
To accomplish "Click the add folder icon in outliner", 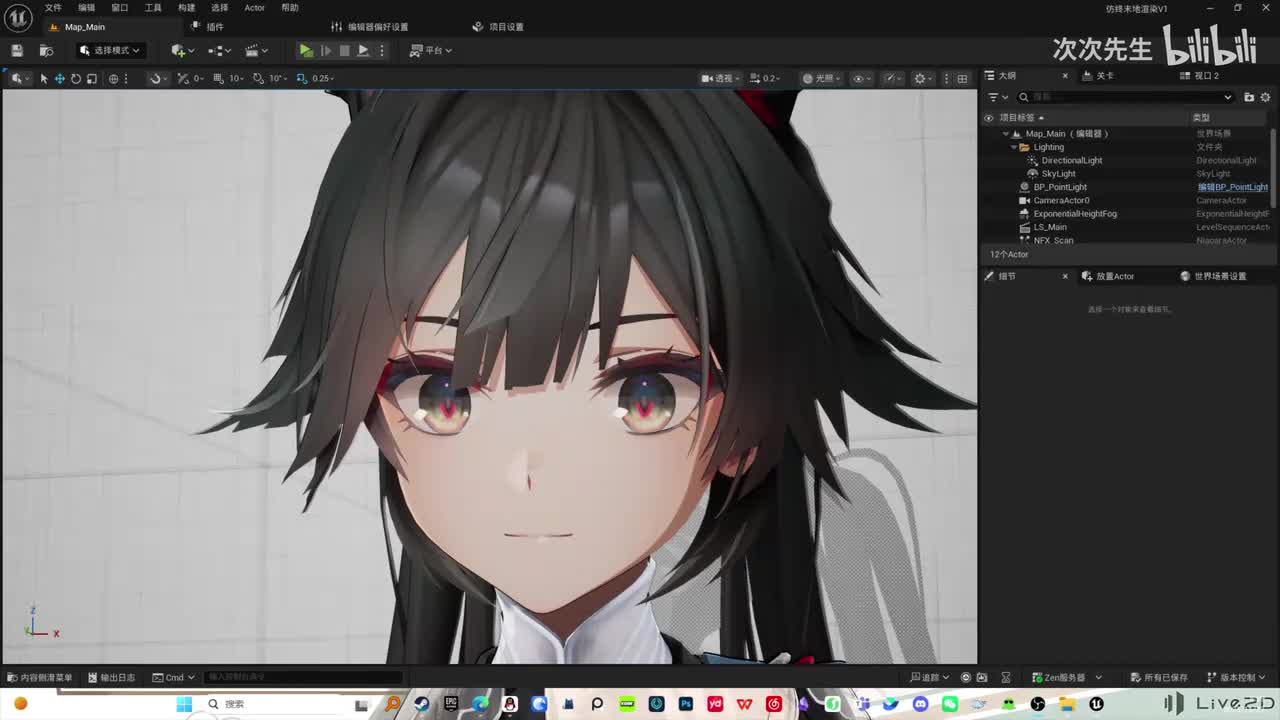I will point(1249,97).
